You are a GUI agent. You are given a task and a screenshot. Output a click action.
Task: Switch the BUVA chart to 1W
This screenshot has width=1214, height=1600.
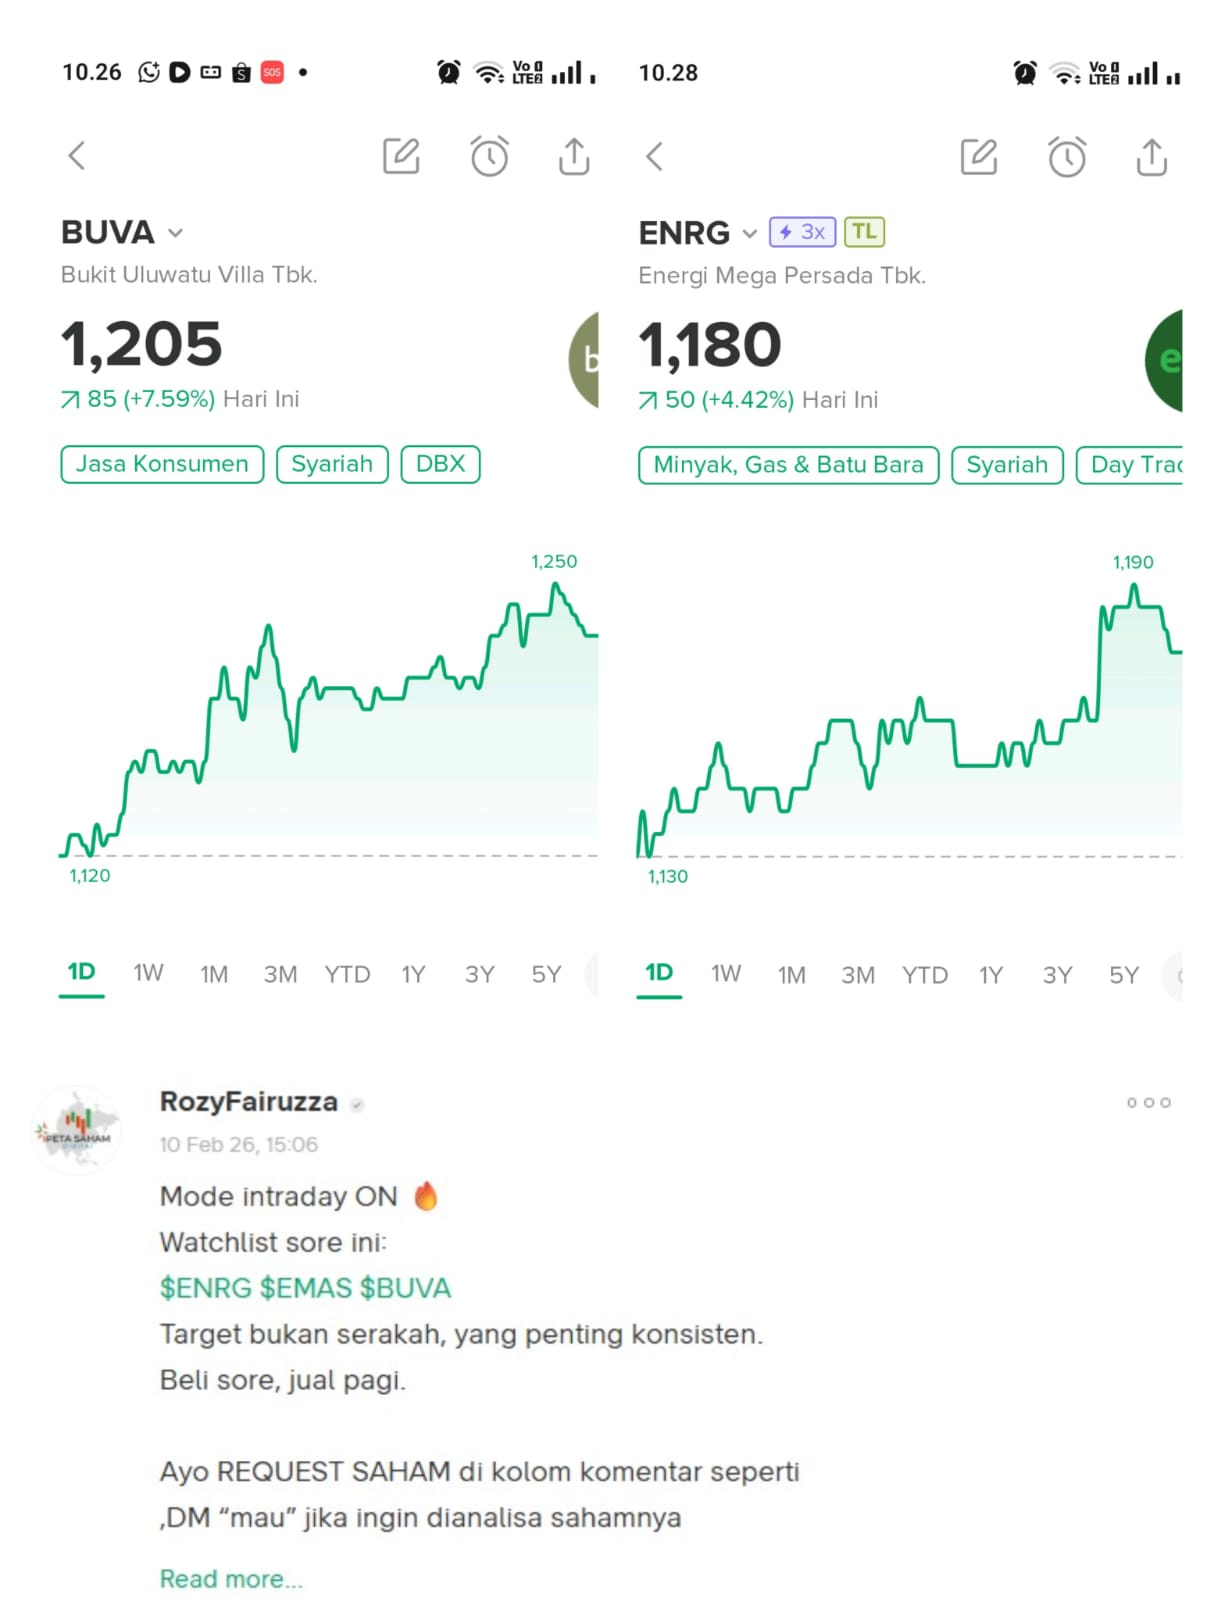coord(148,973)
